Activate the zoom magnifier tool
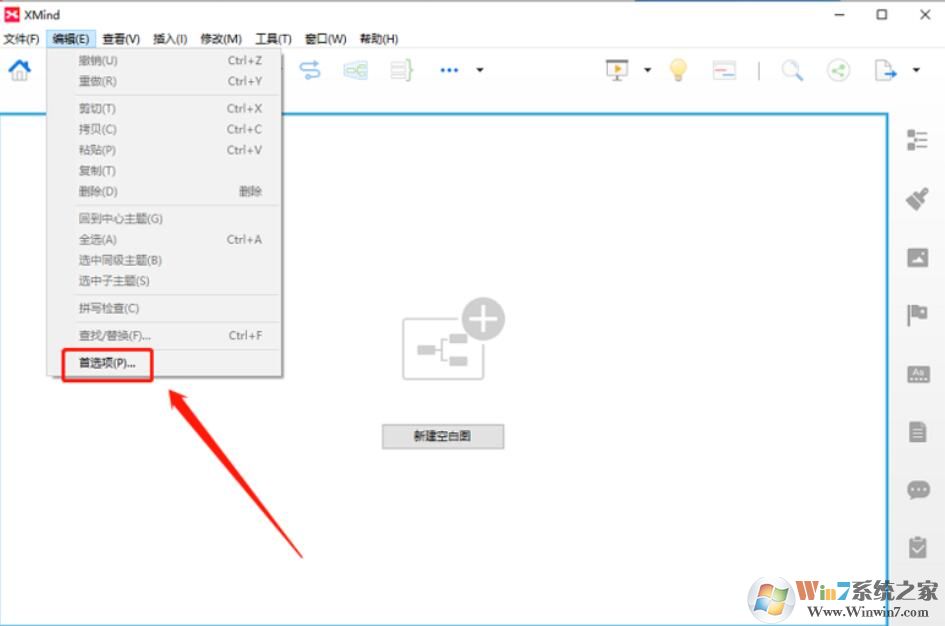 click(x=792, y=70)
